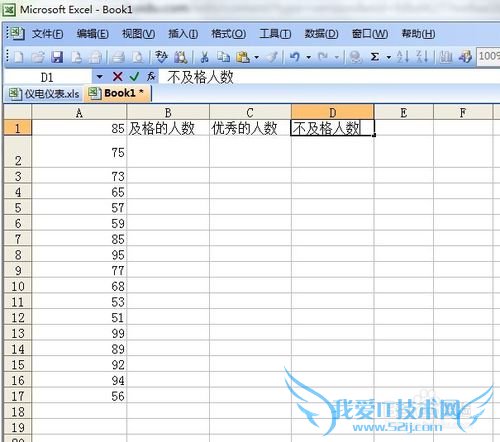Viewport: 500px width, 442px height.
Task: Open the 视图(V) menu
Action: [138, 34]
